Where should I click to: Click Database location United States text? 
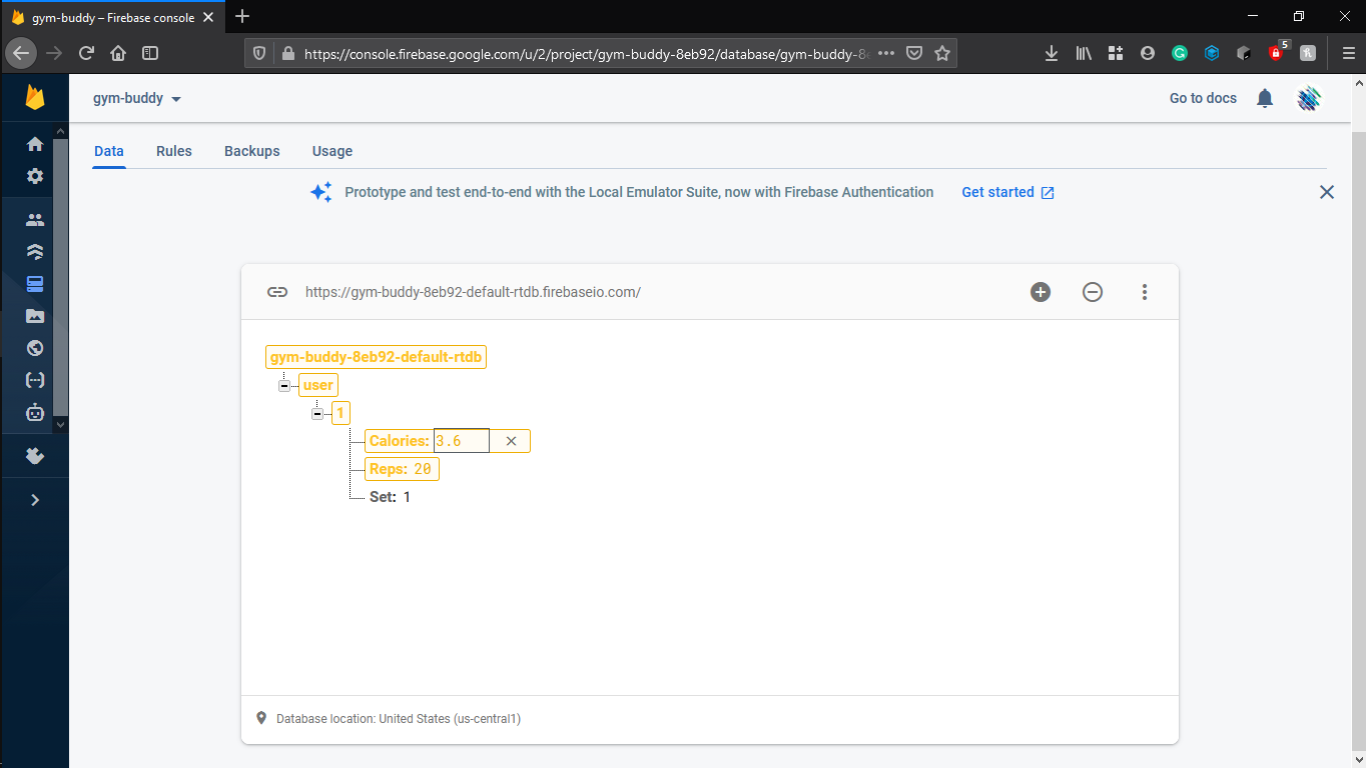398,719
